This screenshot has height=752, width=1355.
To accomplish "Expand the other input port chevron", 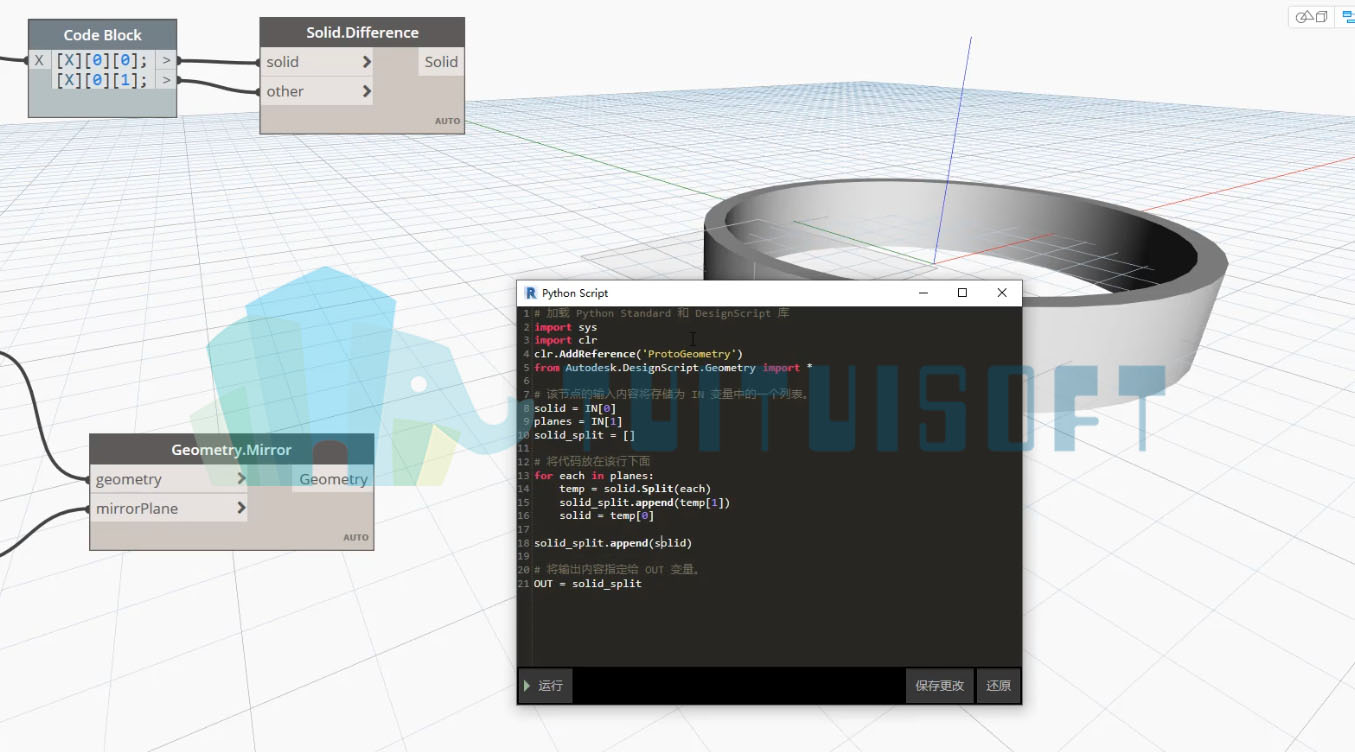I will point(366,91).
